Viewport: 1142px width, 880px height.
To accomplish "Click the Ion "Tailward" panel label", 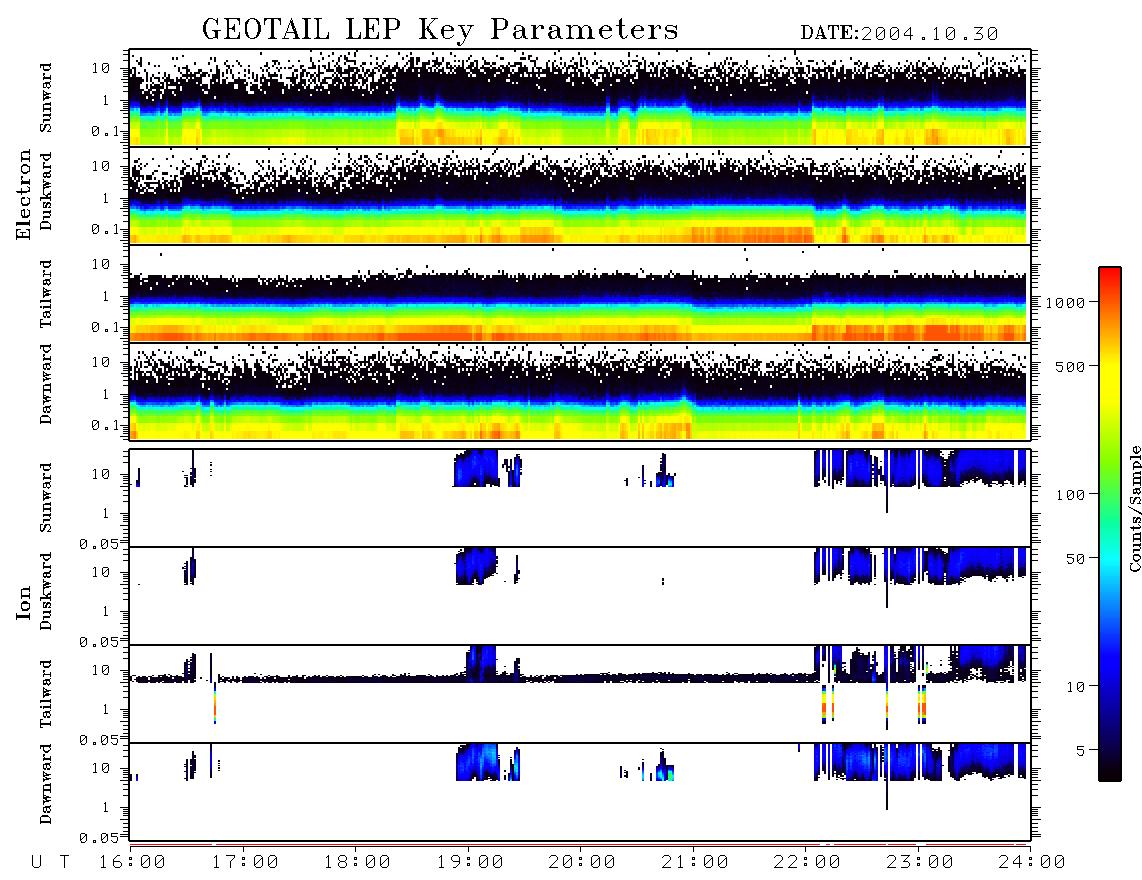I will 46,694.
